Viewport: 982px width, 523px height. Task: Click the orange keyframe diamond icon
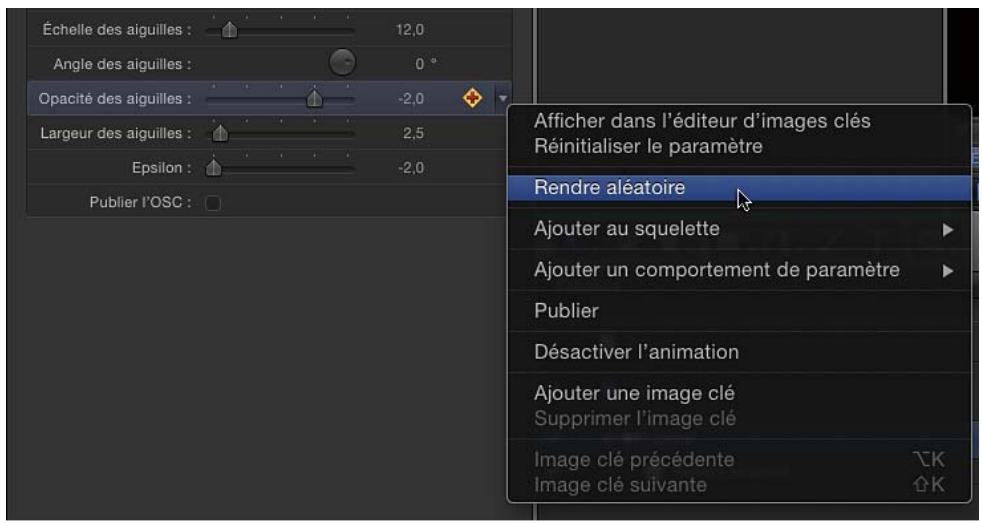472,98
